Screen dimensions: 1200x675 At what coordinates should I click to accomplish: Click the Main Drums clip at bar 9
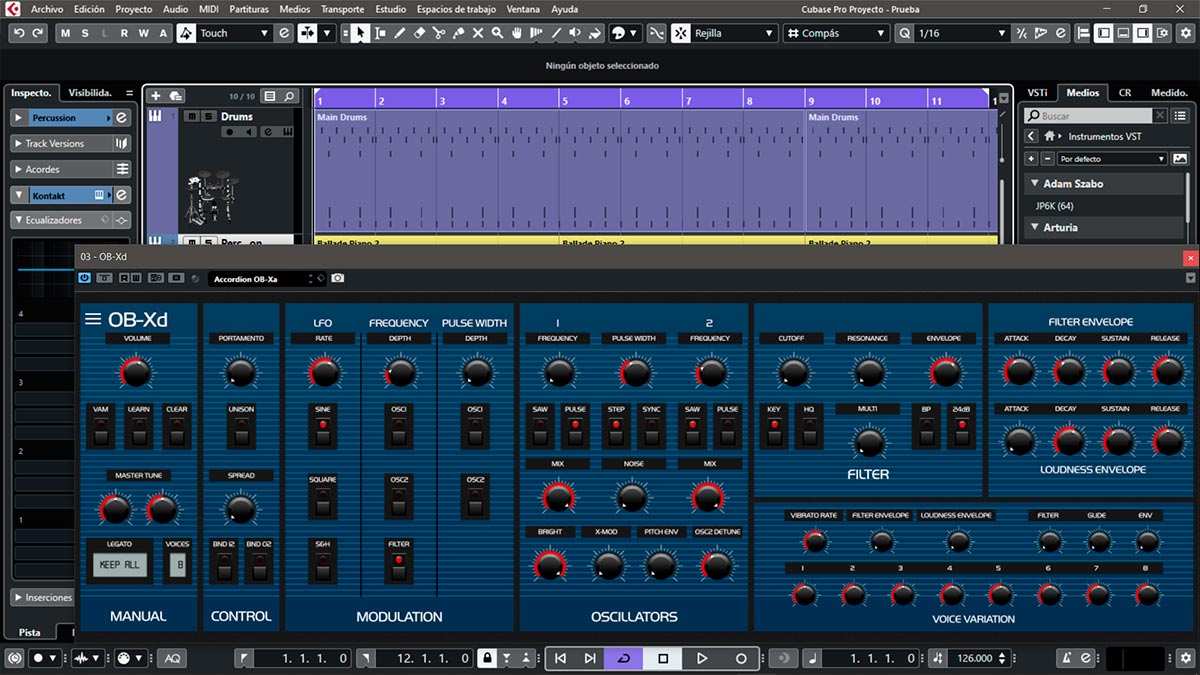tap(900, 170)
